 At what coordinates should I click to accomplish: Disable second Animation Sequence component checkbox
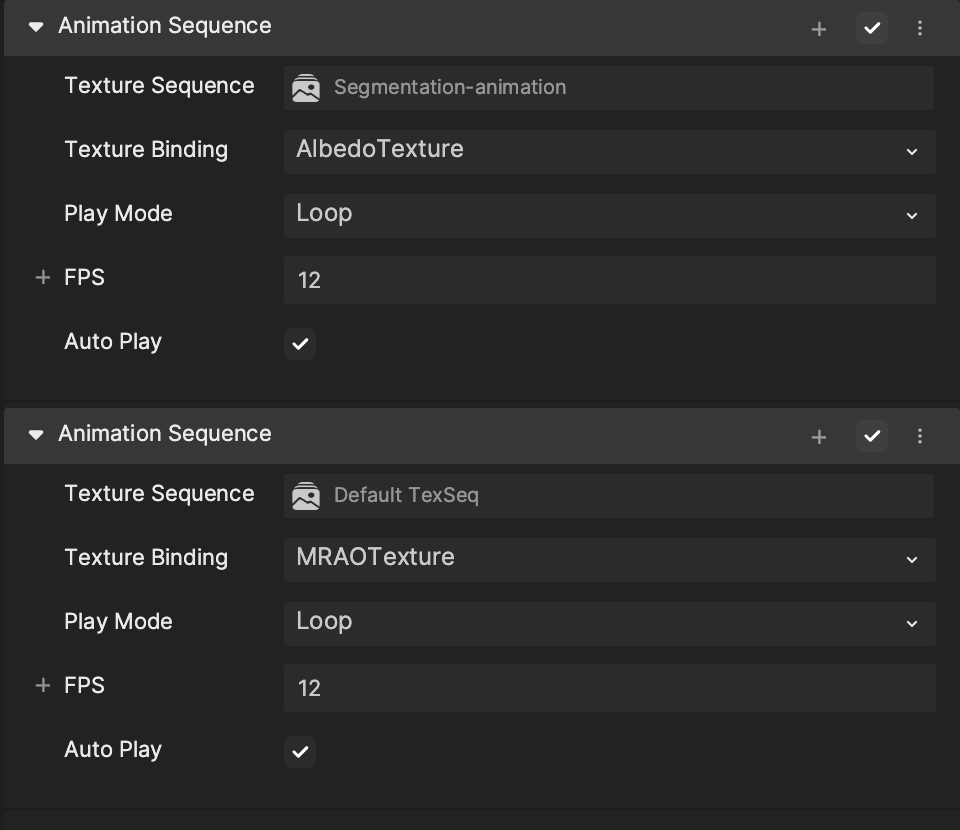pyautogui.click(x=872, y=436)
